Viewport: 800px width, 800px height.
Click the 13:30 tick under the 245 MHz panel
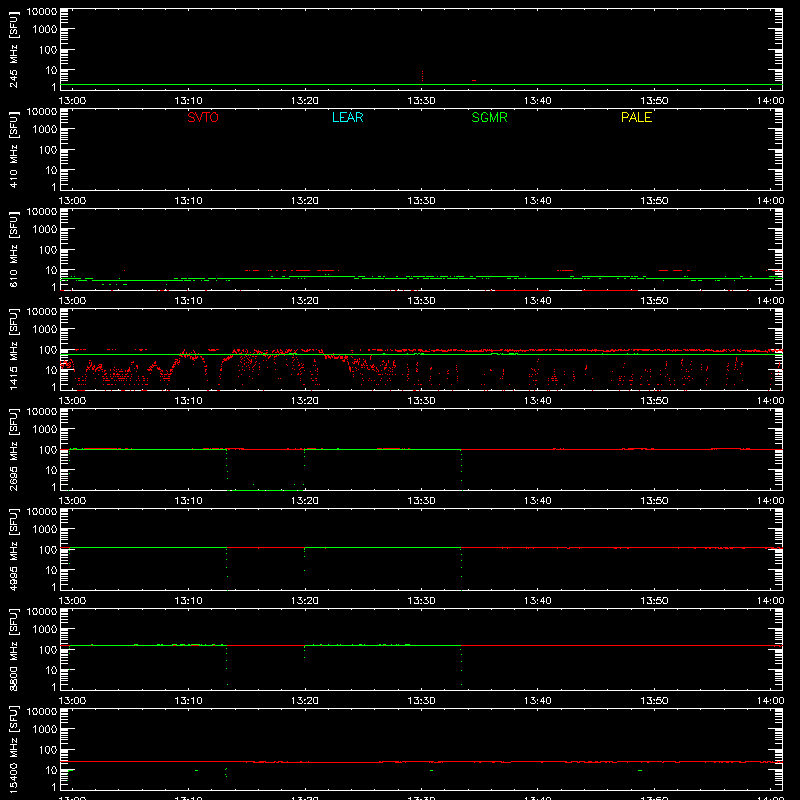click(421, 101)
